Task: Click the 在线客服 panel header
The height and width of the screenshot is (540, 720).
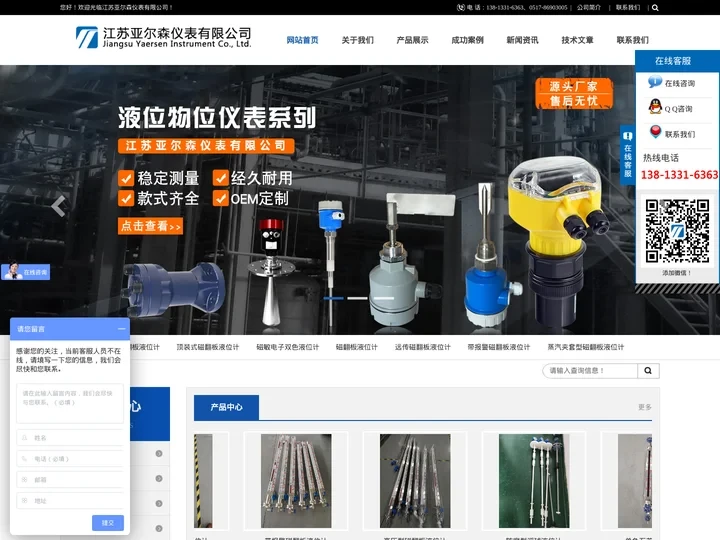Action: click(x=677, y=61)
